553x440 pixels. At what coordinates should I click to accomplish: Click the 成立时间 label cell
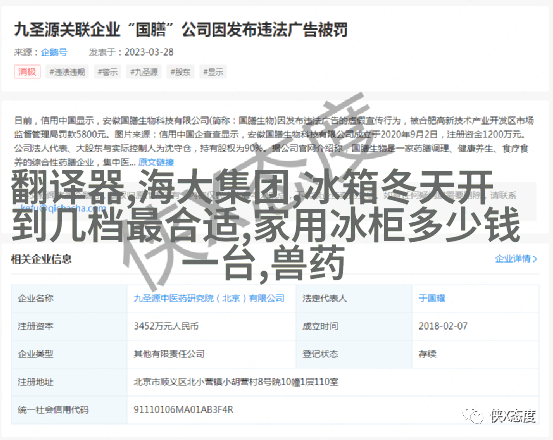(354, 326)
